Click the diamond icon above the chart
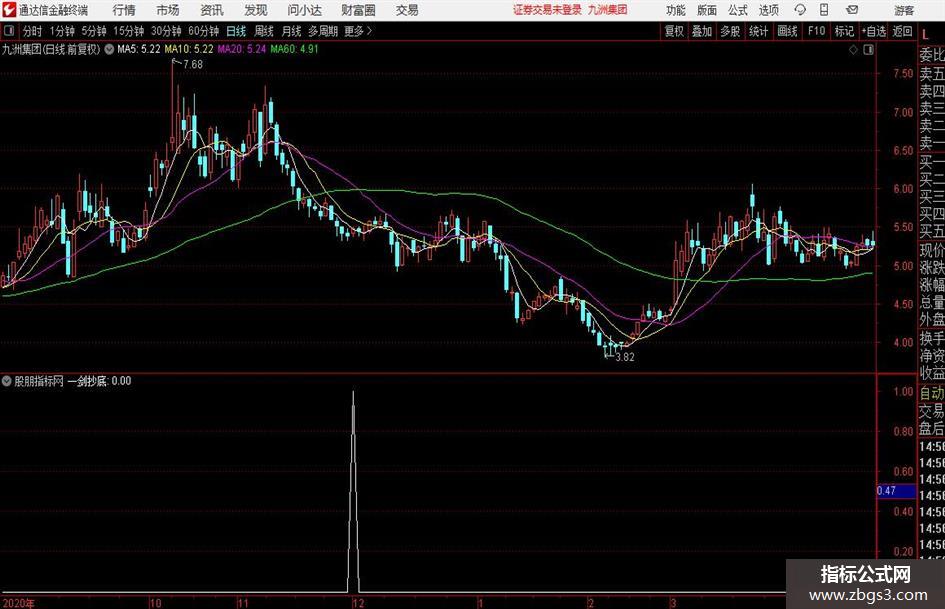The image size is (945, 609). 853,50
